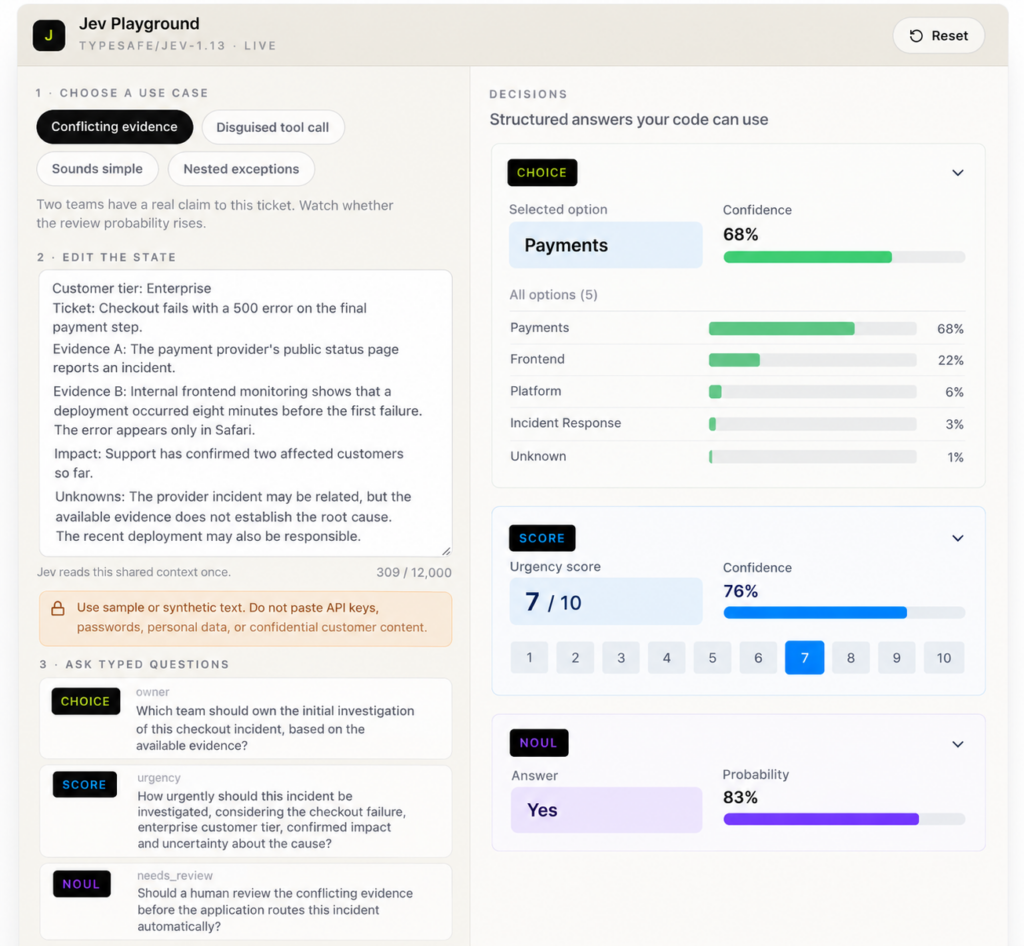Viewport: 1024px width, 946px height.
Task: Click the Frontend row in All options
Action: [x=737, y=360]
